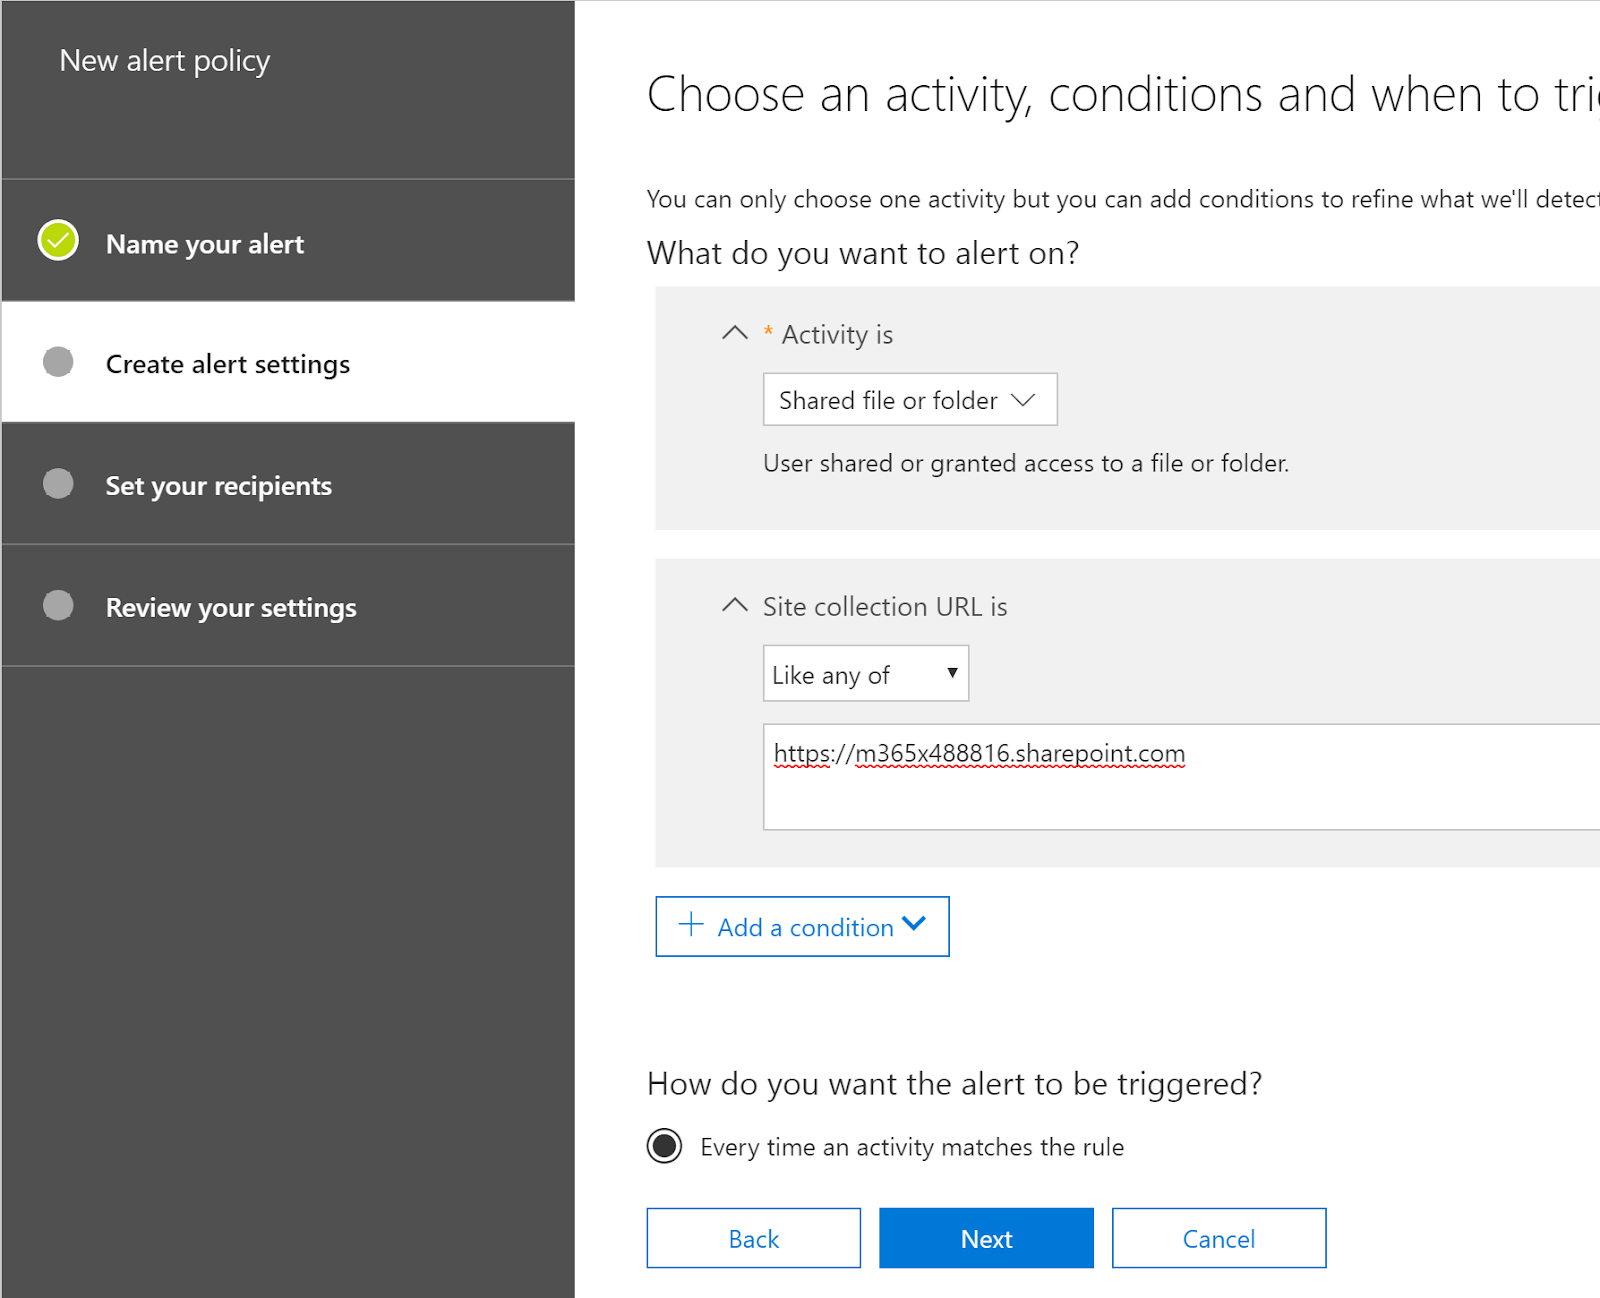Image resolution: width=1600 pixels, height=1298 pixels.
Task: Select the gray circle next to Create alert settings
Action: 57,363
